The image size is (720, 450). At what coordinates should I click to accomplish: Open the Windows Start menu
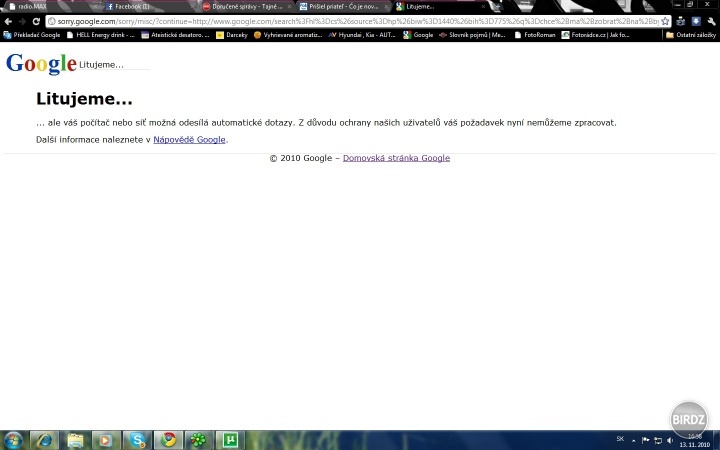[13, 440]
